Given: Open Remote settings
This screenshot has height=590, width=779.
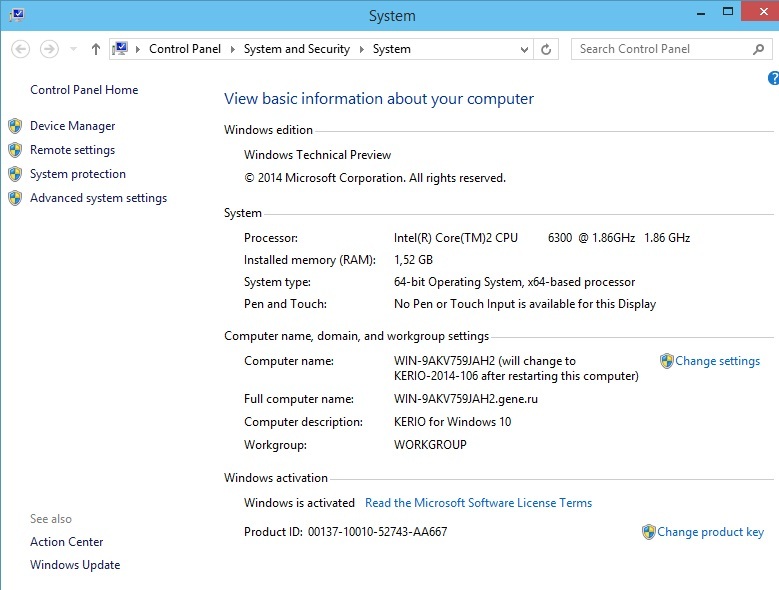Looking at the screenshot, I should pos(72,150).
